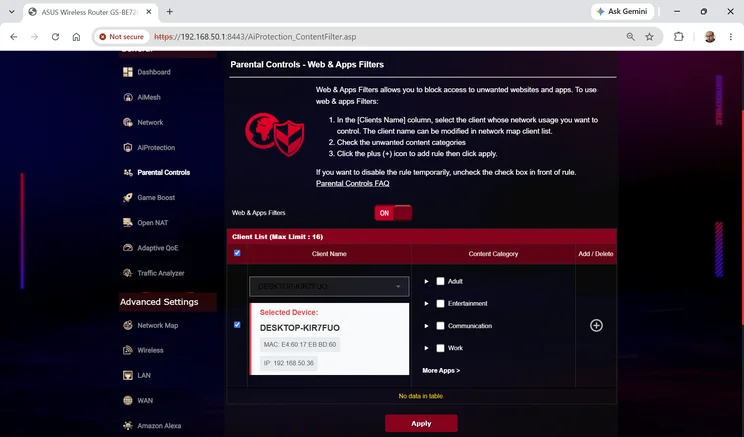
Task: Check the Communication category checkbox
Action: [x=440, y=326]
